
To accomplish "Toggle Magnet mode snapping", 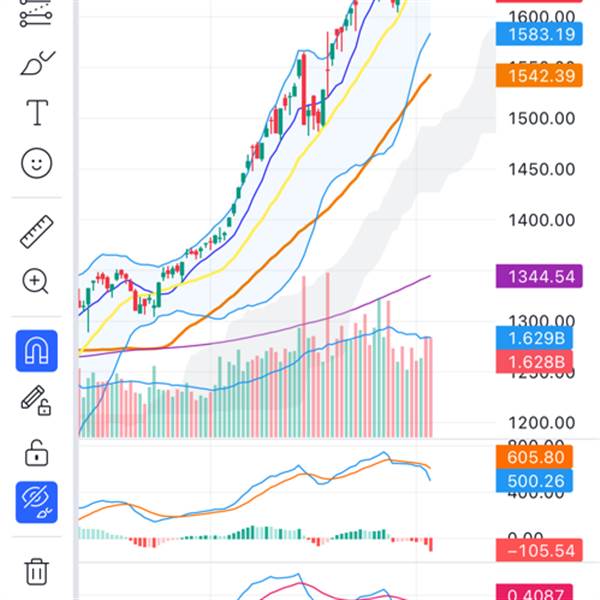I will [x=36, y=351].
